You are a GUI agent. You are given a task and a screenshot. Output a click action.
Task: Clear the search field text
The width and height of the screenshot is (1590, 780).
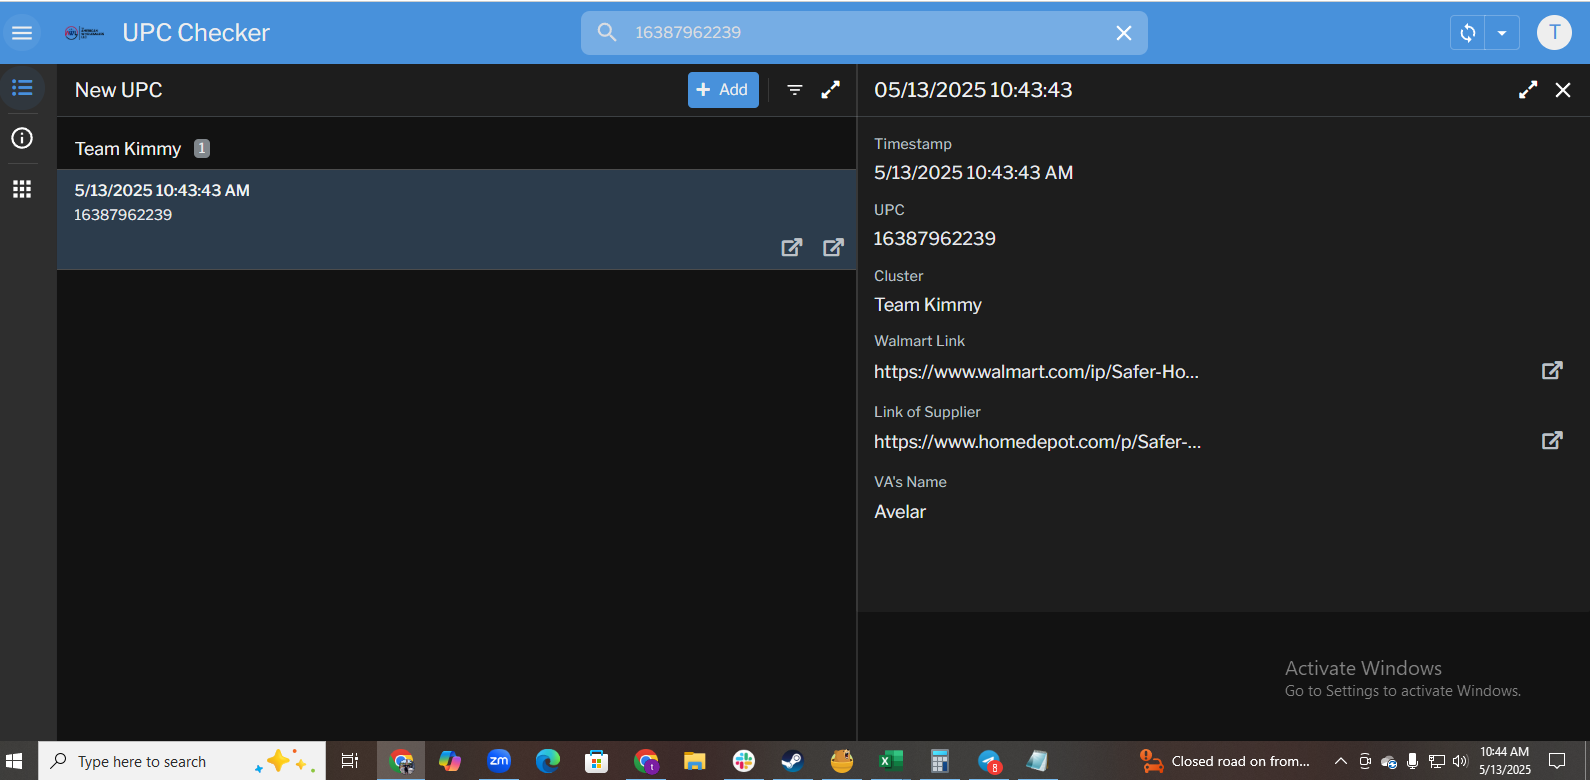pyautogui.click(x=1124, y=33)
